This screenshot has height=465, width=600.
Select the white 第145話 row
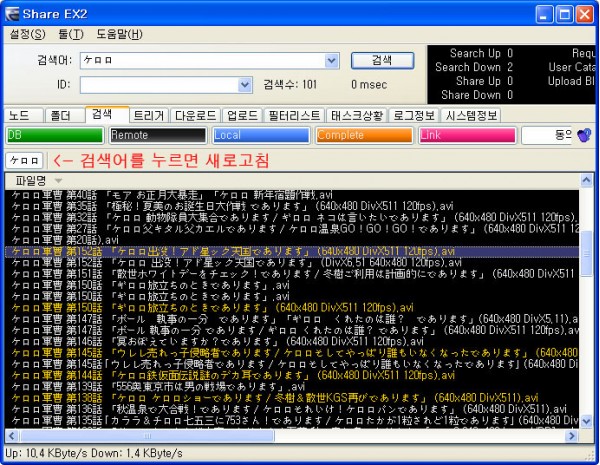point(292,364)
